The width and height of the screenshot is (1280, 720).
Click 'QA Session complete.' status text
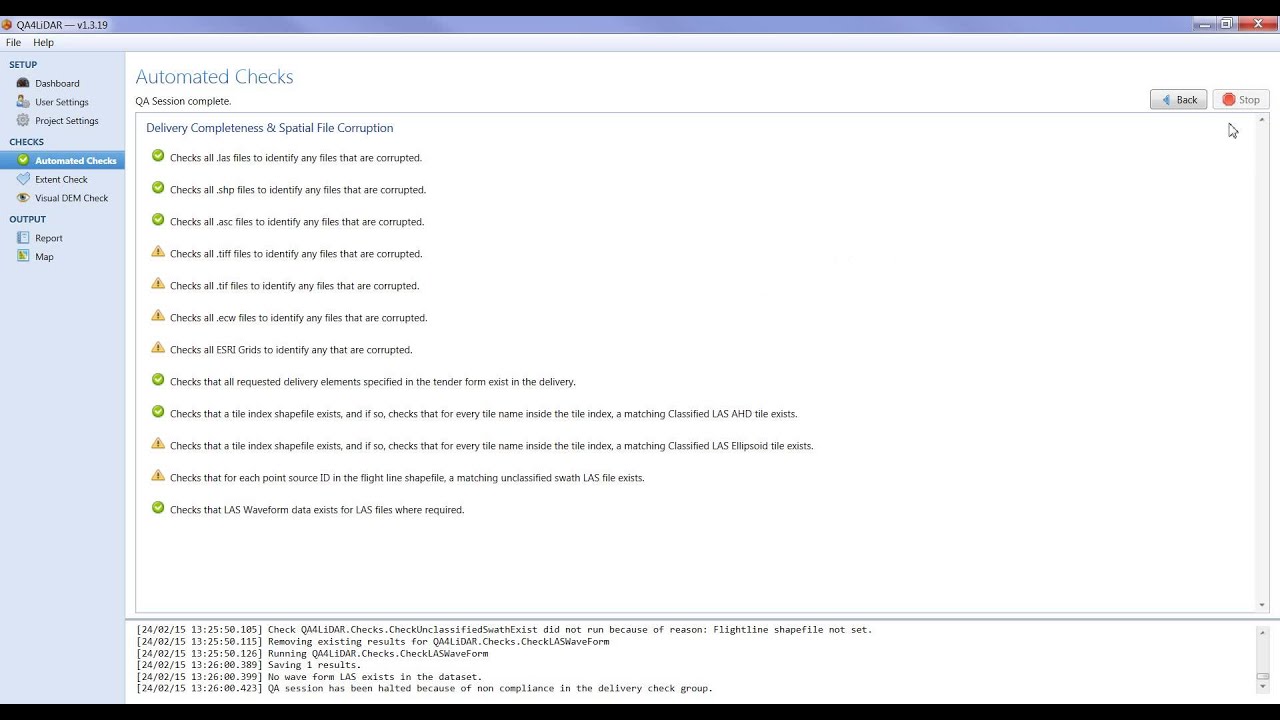pyautogui.click(x=183, y=101)
